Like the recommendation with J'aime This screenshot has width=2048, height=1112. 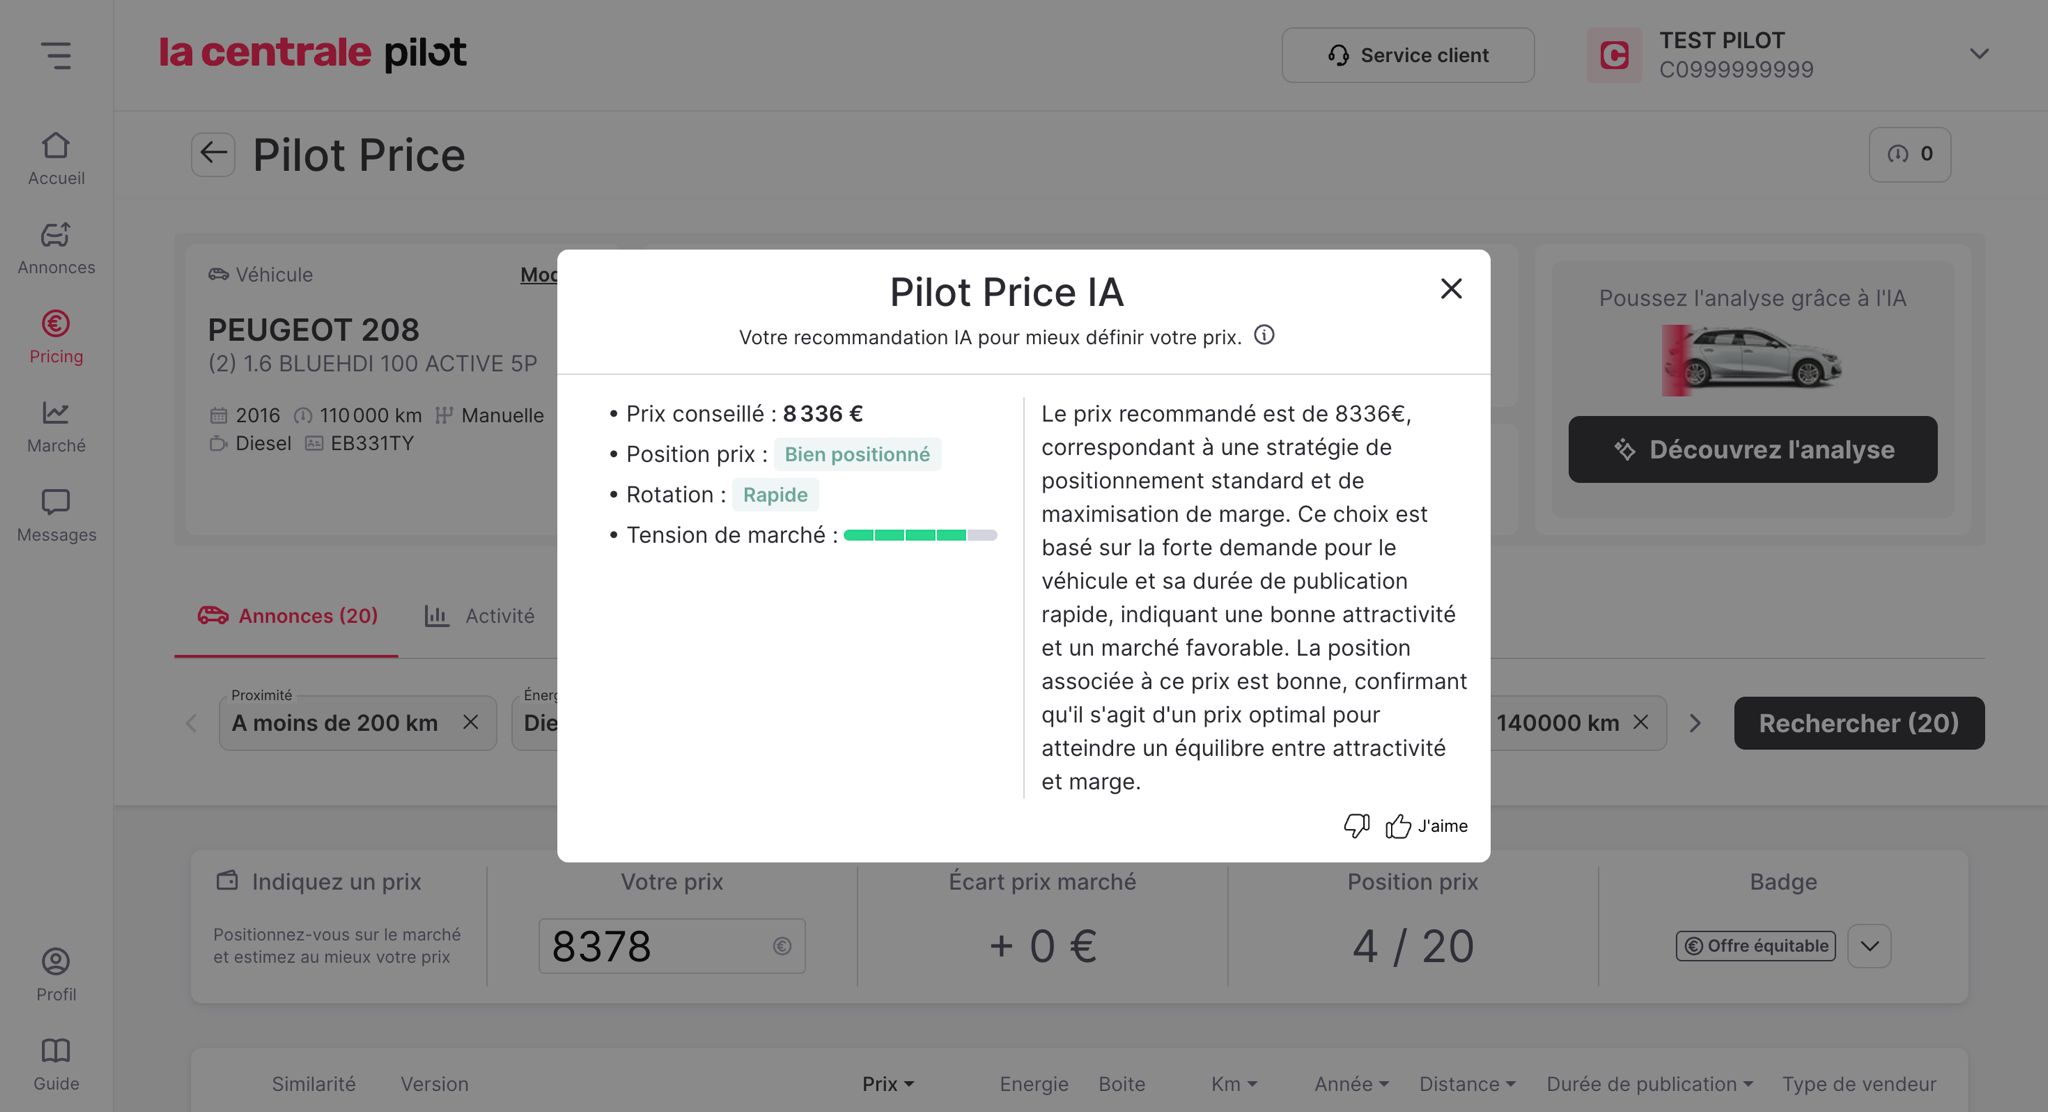(1427, 826)
